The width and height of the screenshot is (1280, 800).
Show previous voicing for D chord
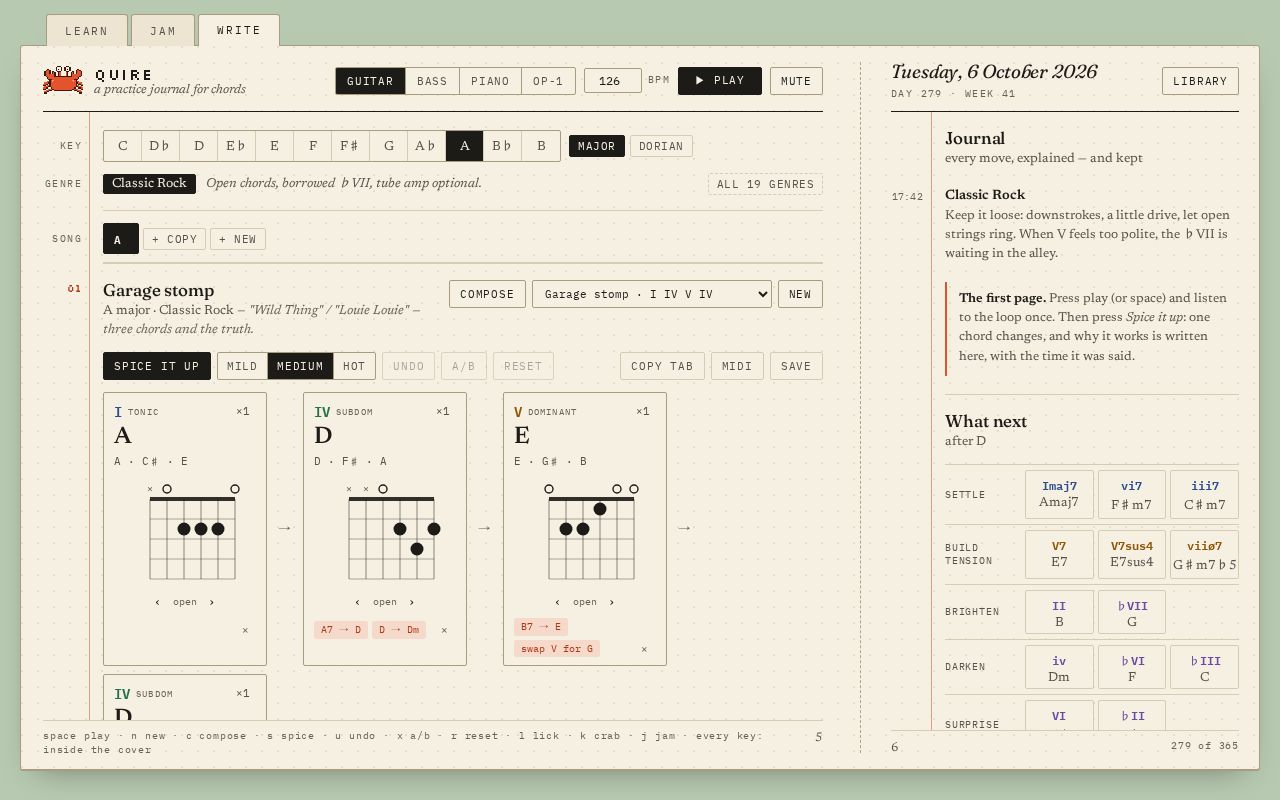(x=357, y=602)
